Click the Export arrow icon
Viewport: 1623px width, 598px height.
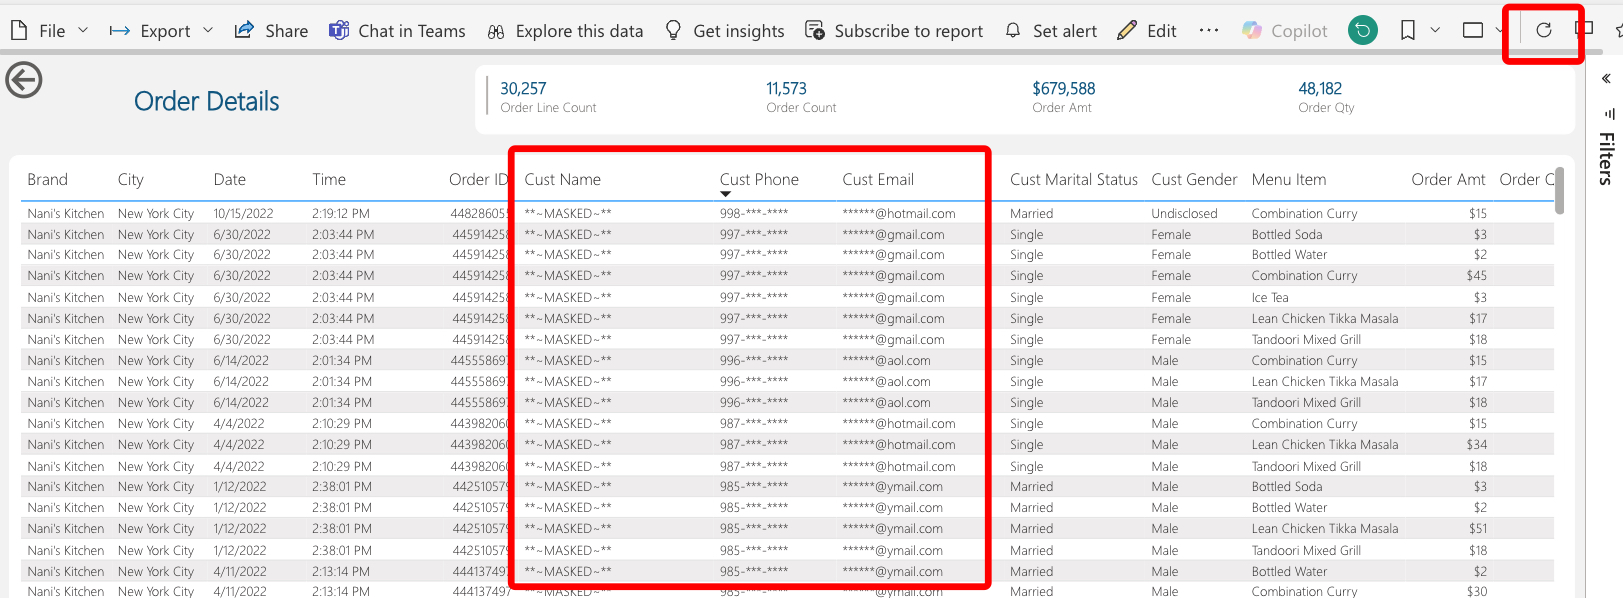[x=120, y=31]
